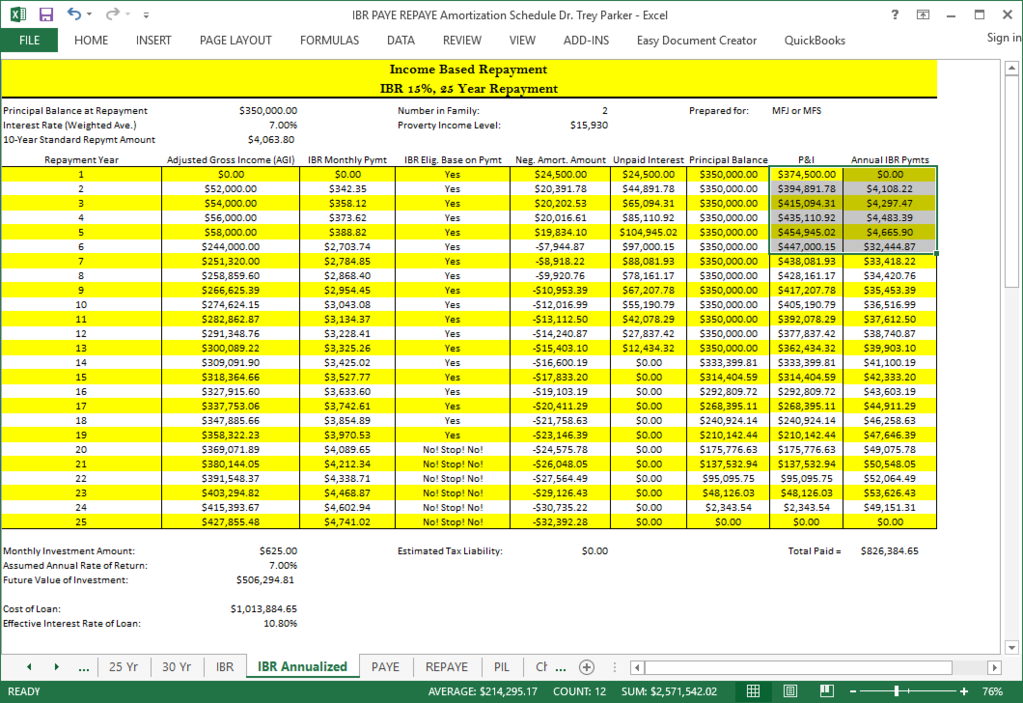This screenshot has width=1023, height=703.
Task: Switch to Page Layout view icon
Action: [x=789, y=691]
